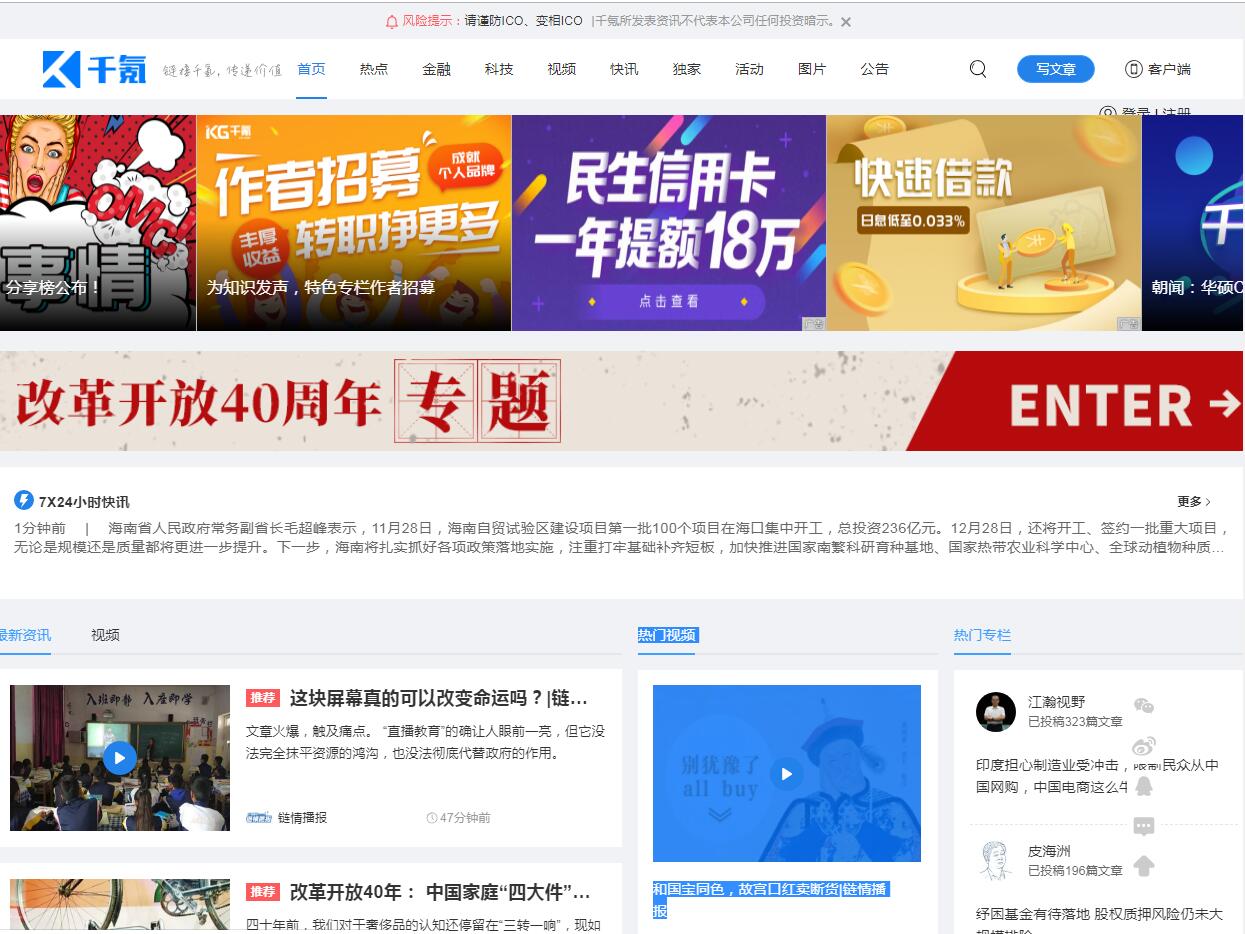The height and width of the screenshot is (934, 1245).
Task: Click the back-to-top arrow icon
Action: pyautogui.click(x=1144, y=866)
